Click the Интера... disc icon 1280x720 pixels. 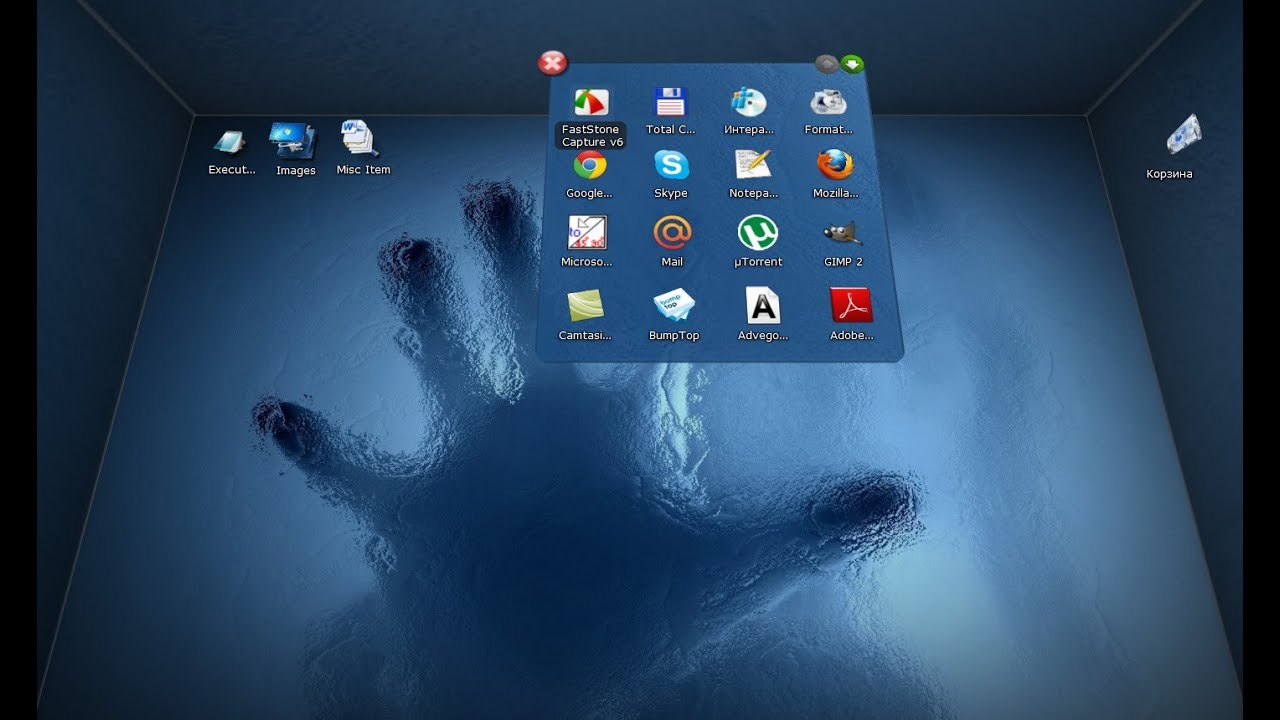coord(748,102)
